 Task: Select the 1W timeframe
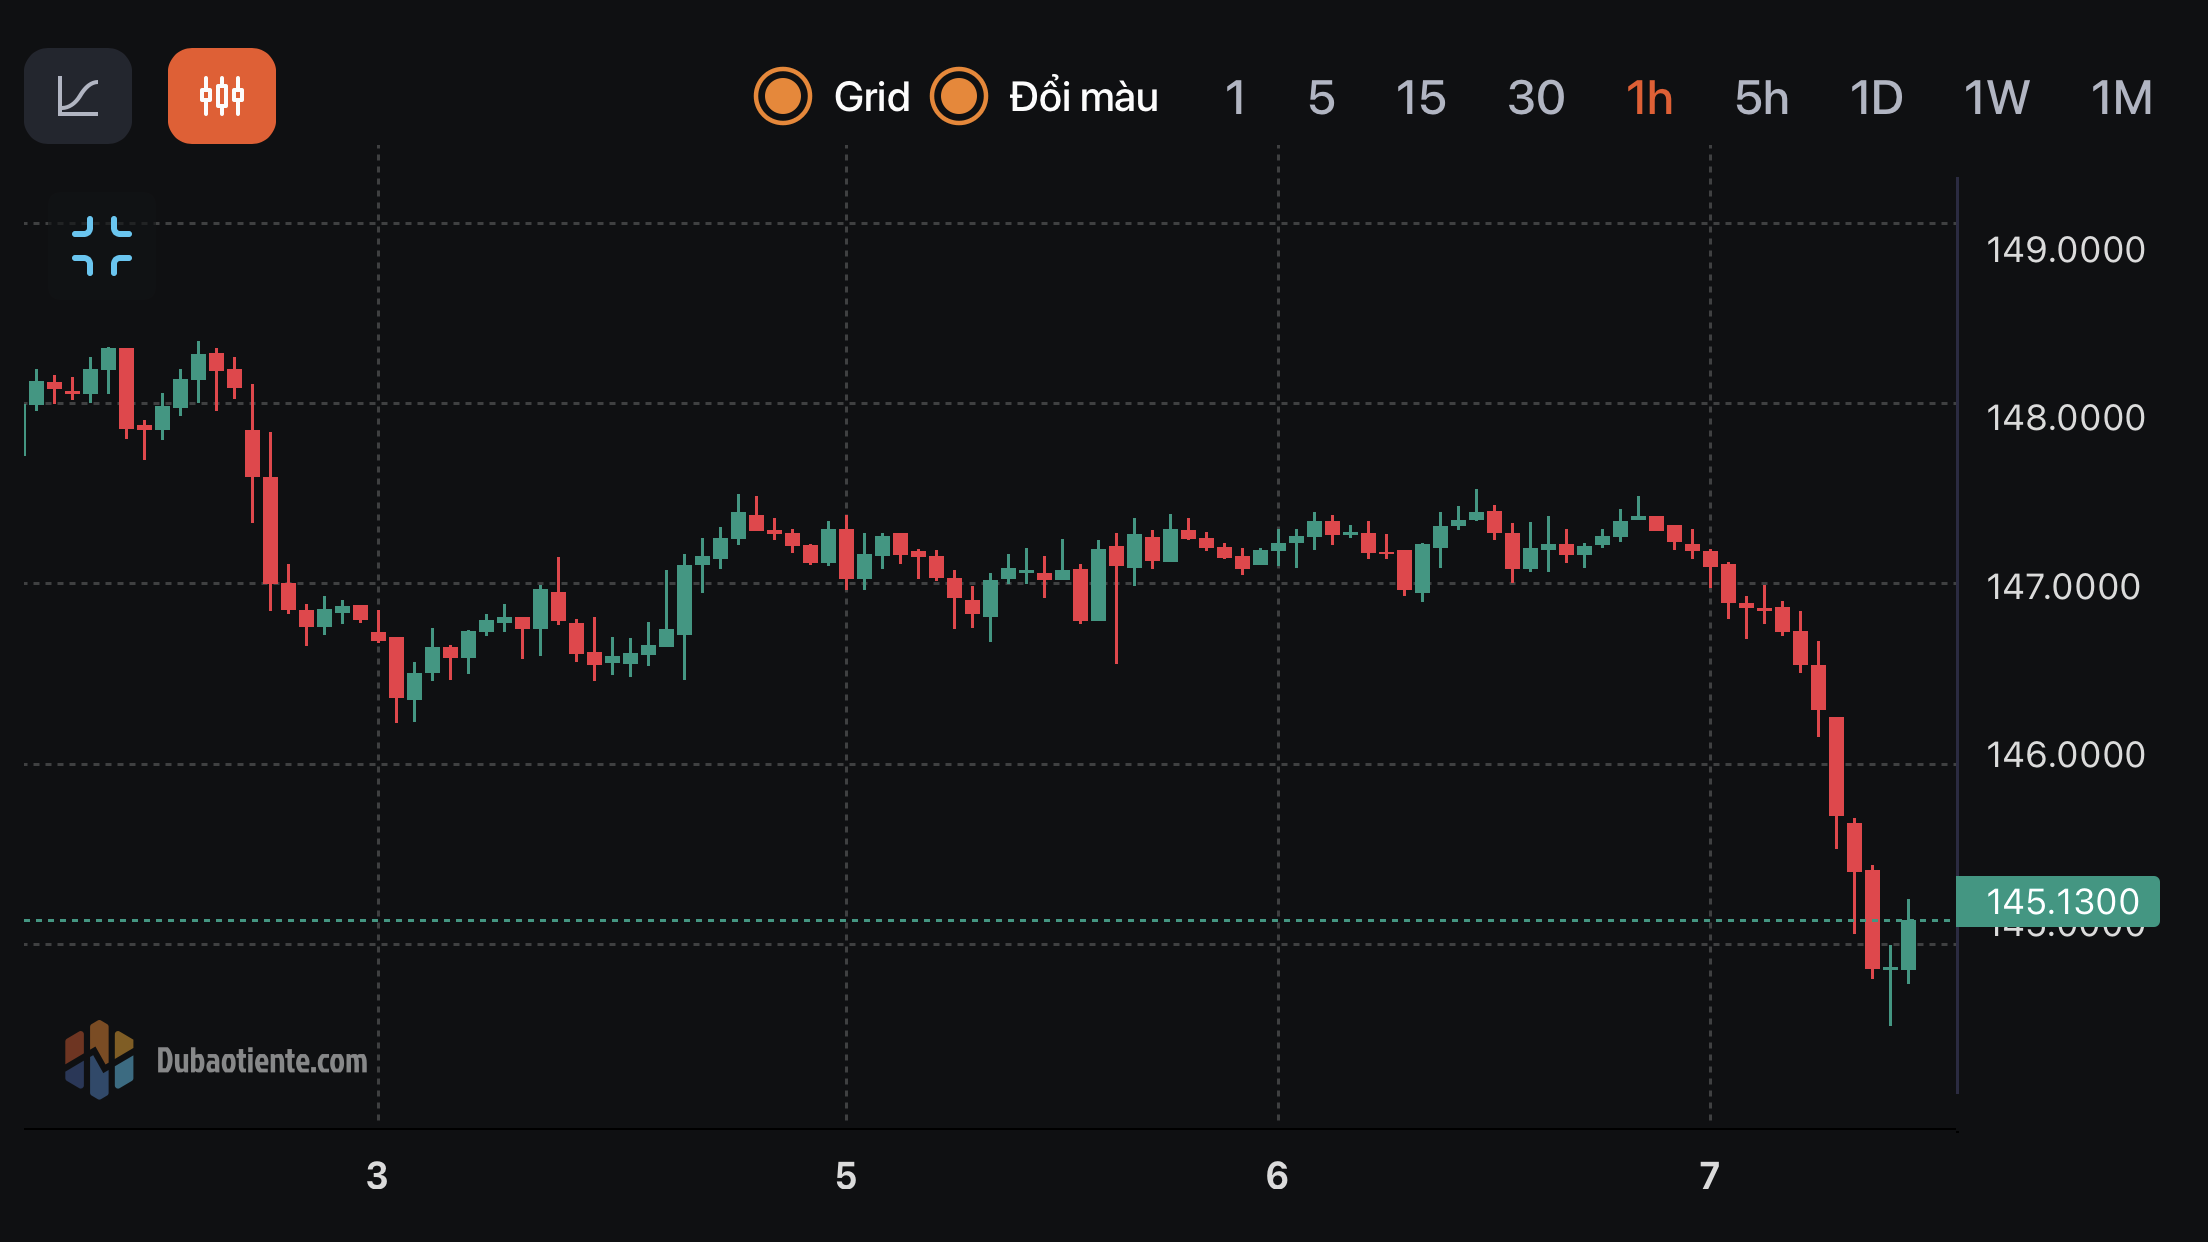1996,98
